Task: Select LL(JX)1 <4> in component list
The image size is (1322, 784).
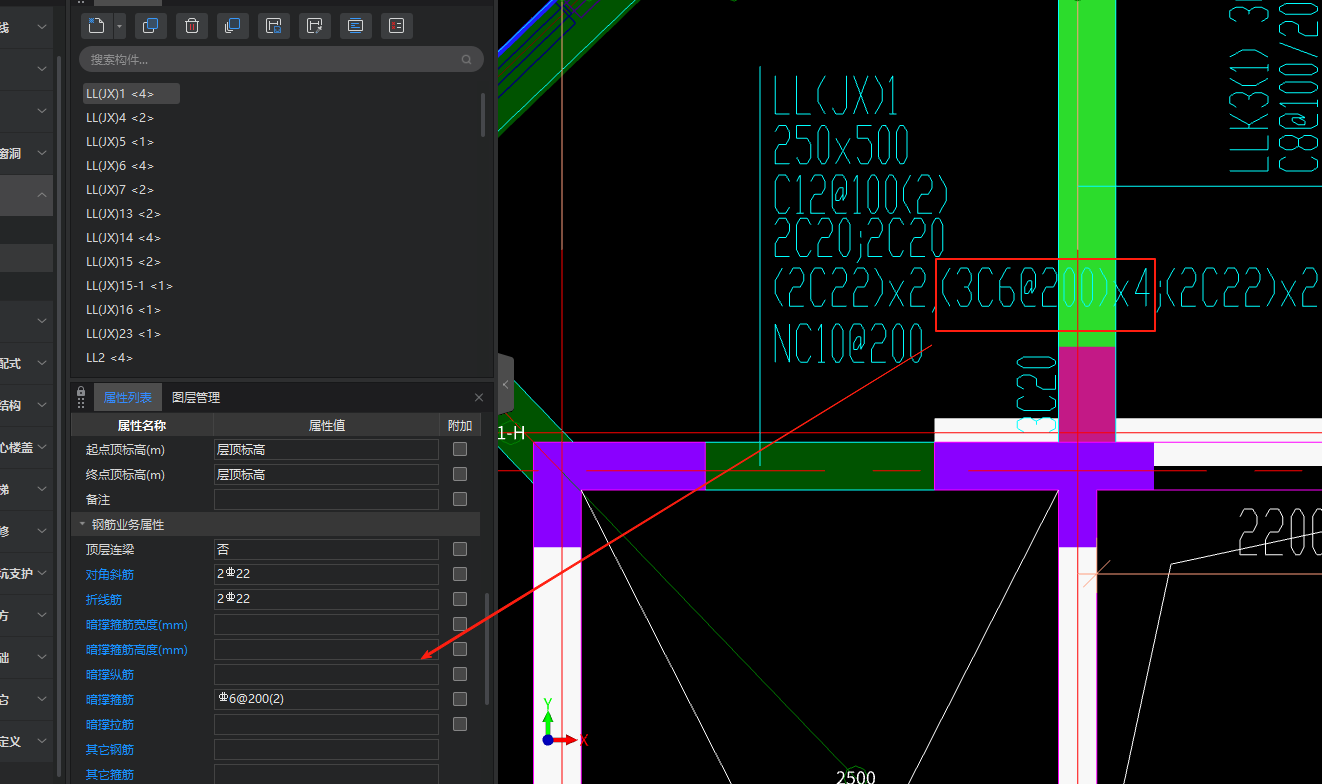Action: (x=131, y=94)
